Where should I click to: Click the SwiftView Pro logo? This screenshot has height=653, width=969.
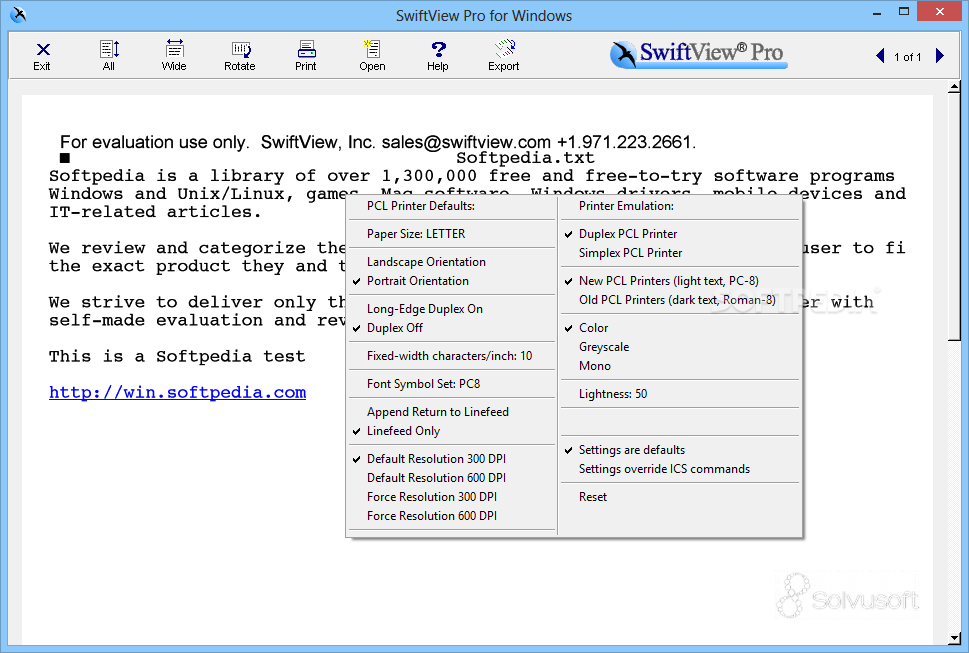pos(698,54)
